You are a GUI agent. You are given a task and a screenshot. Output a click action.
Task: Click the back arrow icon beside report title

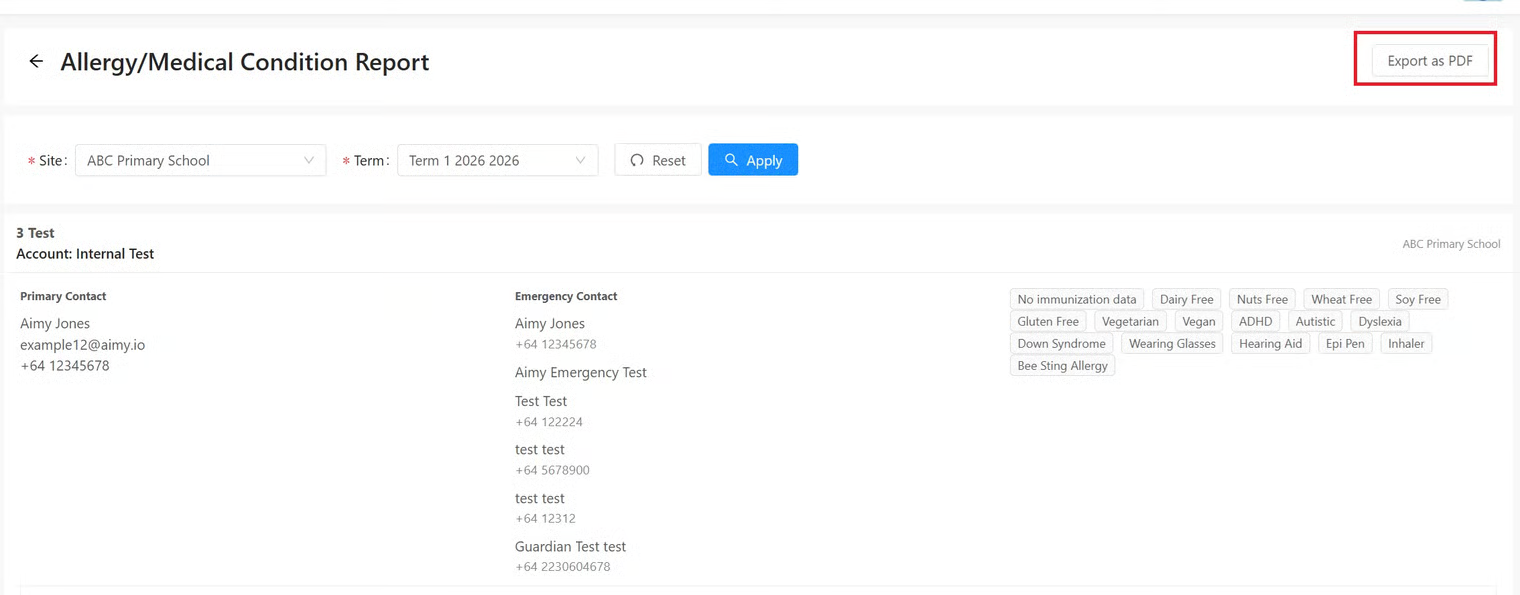tap(36, 62)
